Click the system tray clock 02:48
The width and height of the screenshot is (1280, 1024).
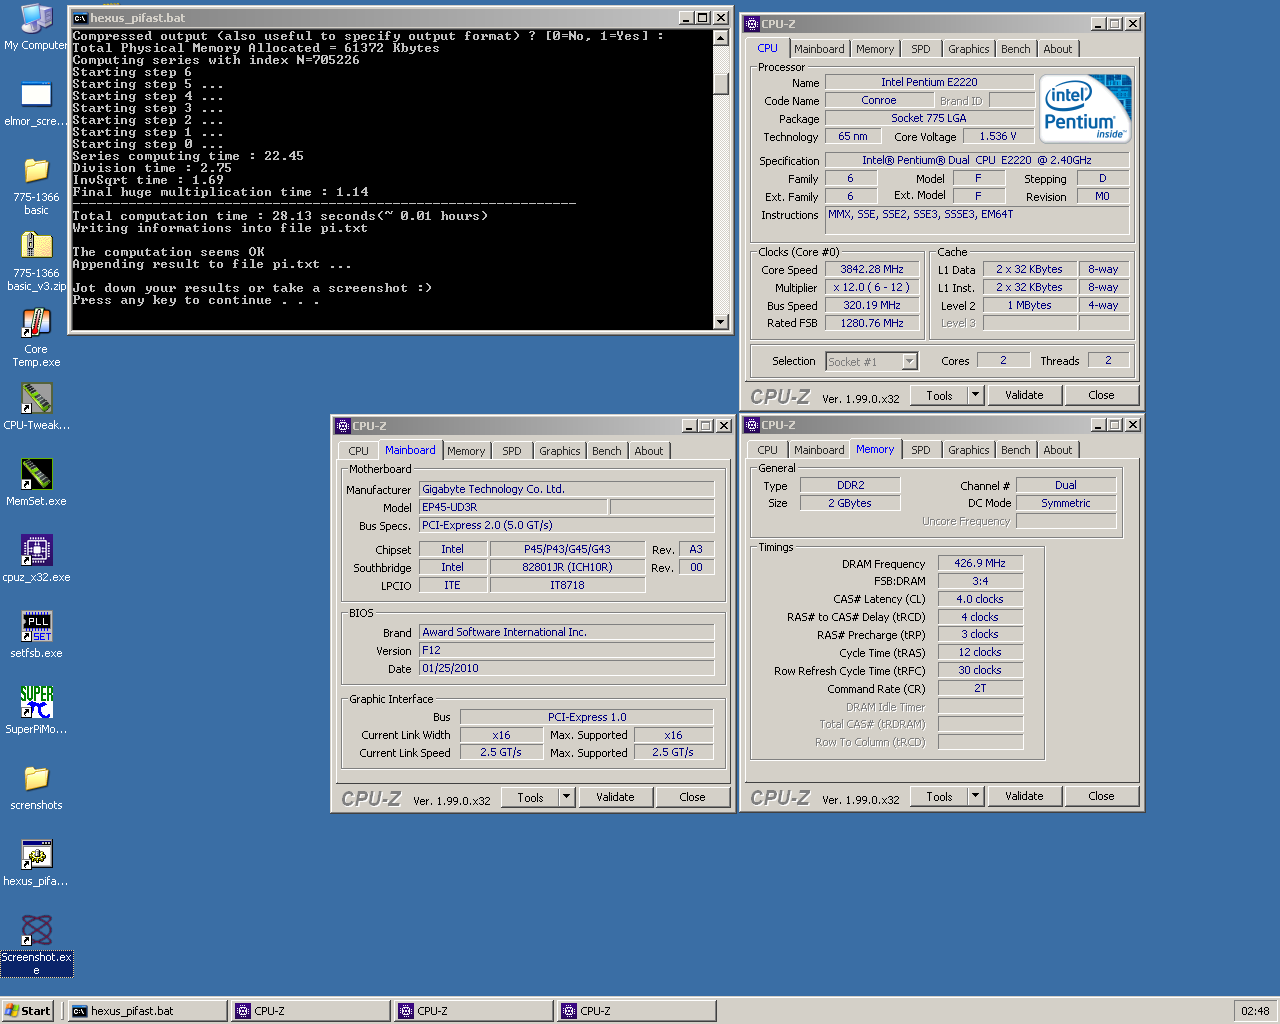point(1255,1011)
